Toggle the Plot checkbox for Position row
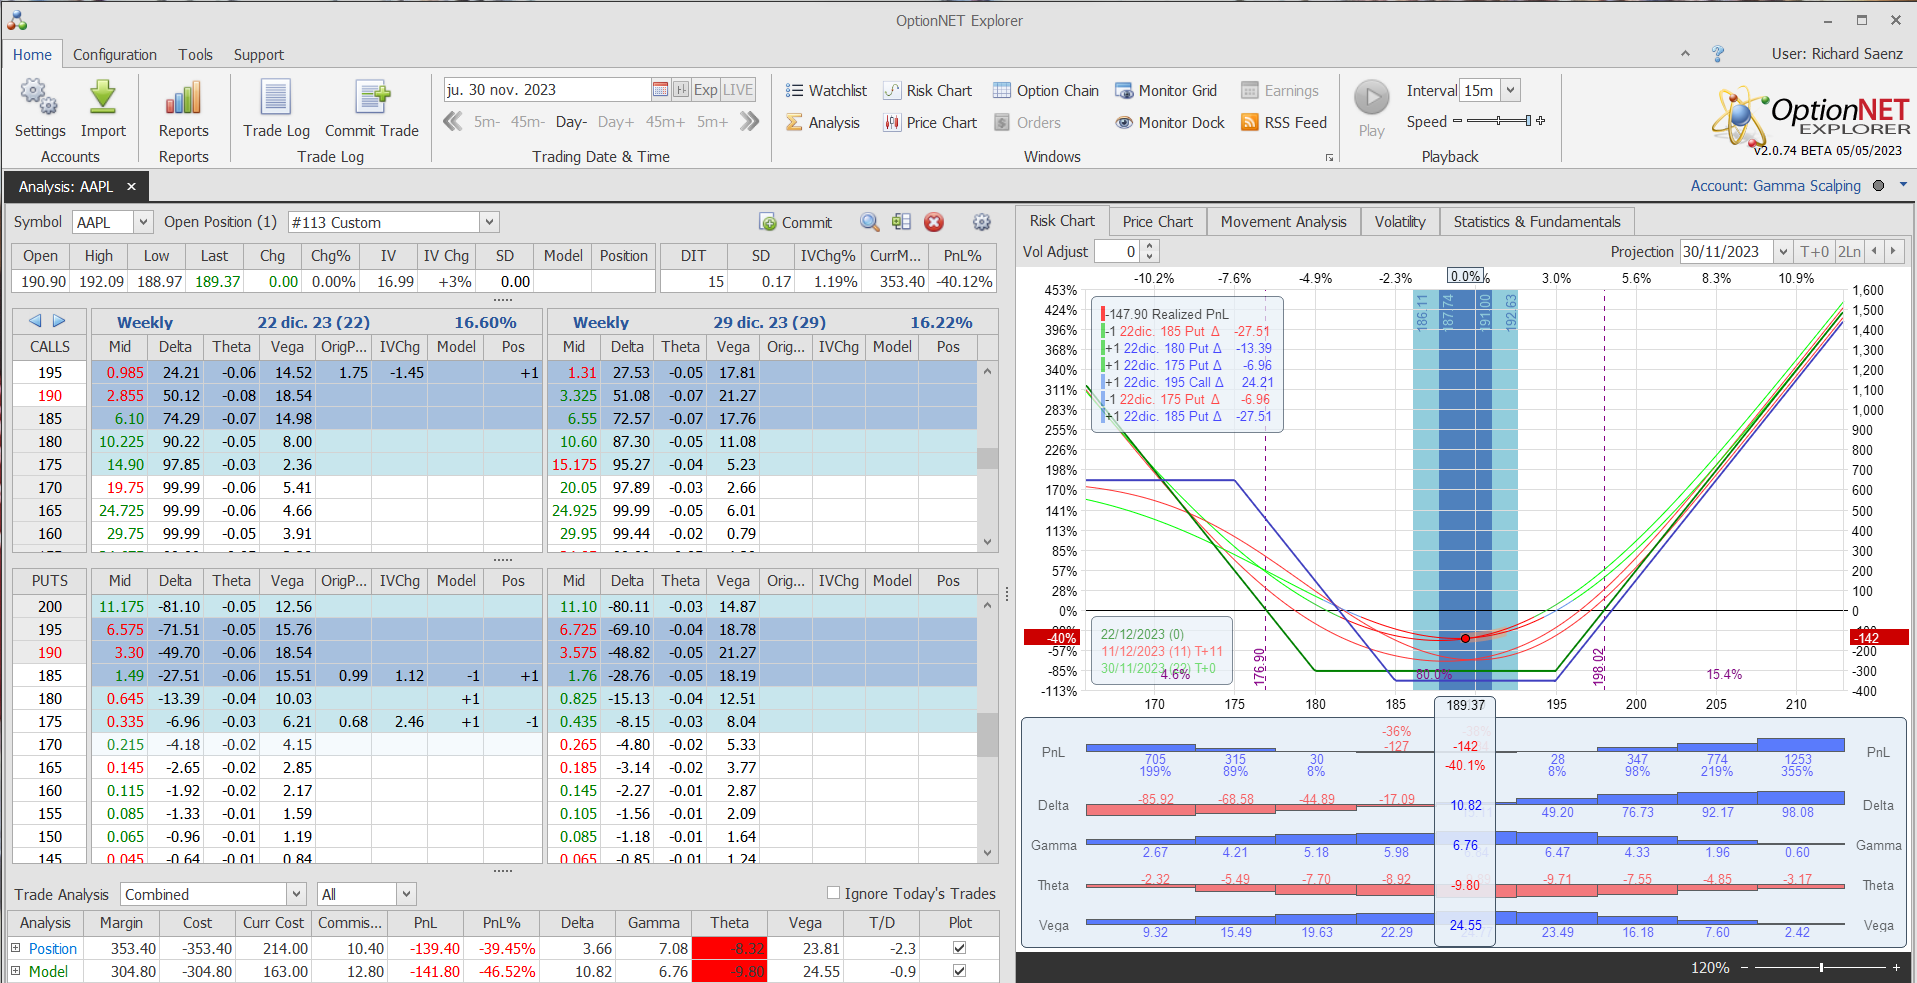 point(960,948)
